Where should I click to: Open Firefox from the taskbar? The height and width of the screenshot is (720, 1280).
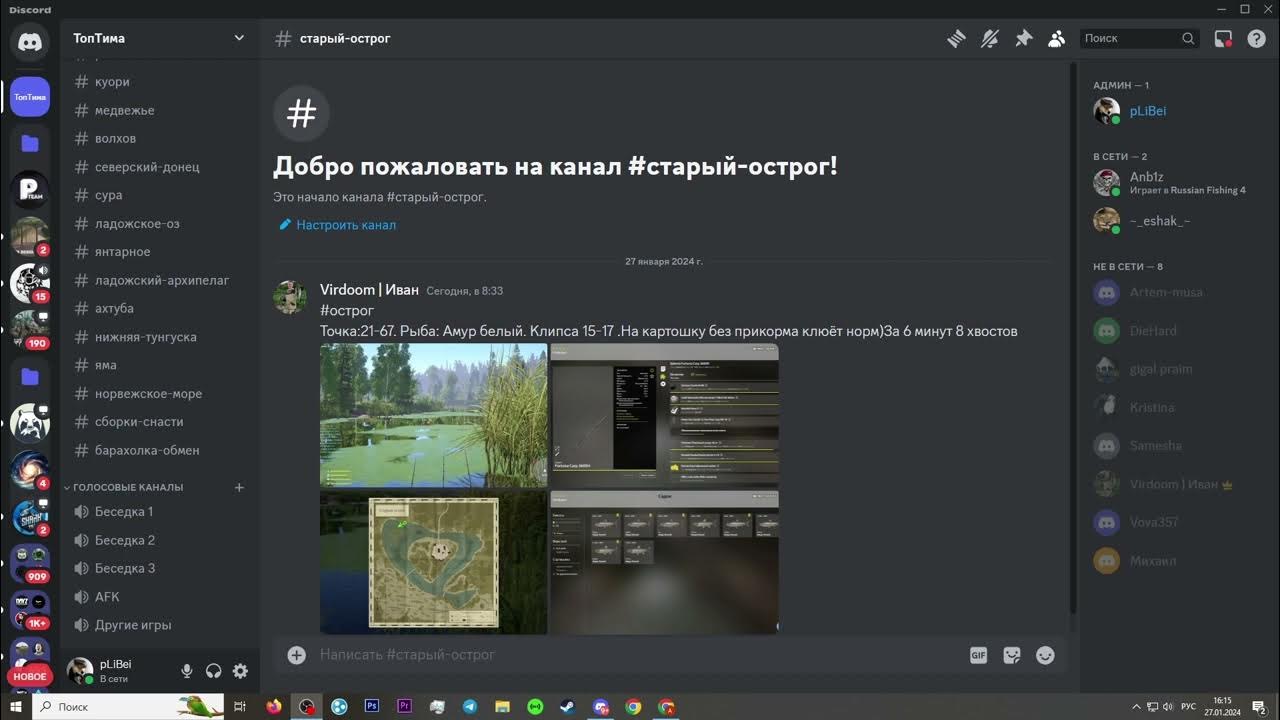point(274,706)
